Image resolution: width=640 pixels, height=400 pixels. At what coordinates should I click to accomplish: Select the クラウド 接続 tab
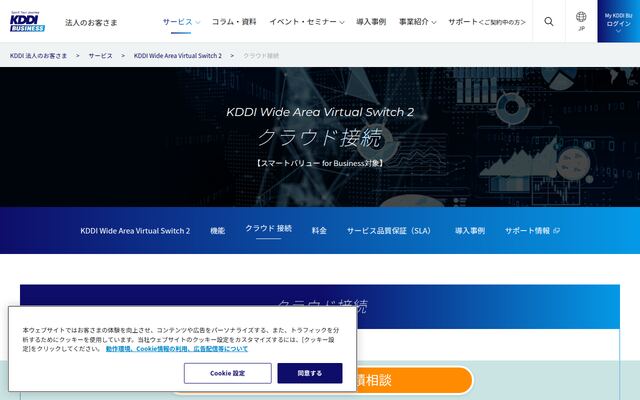(x=269, y=229)
